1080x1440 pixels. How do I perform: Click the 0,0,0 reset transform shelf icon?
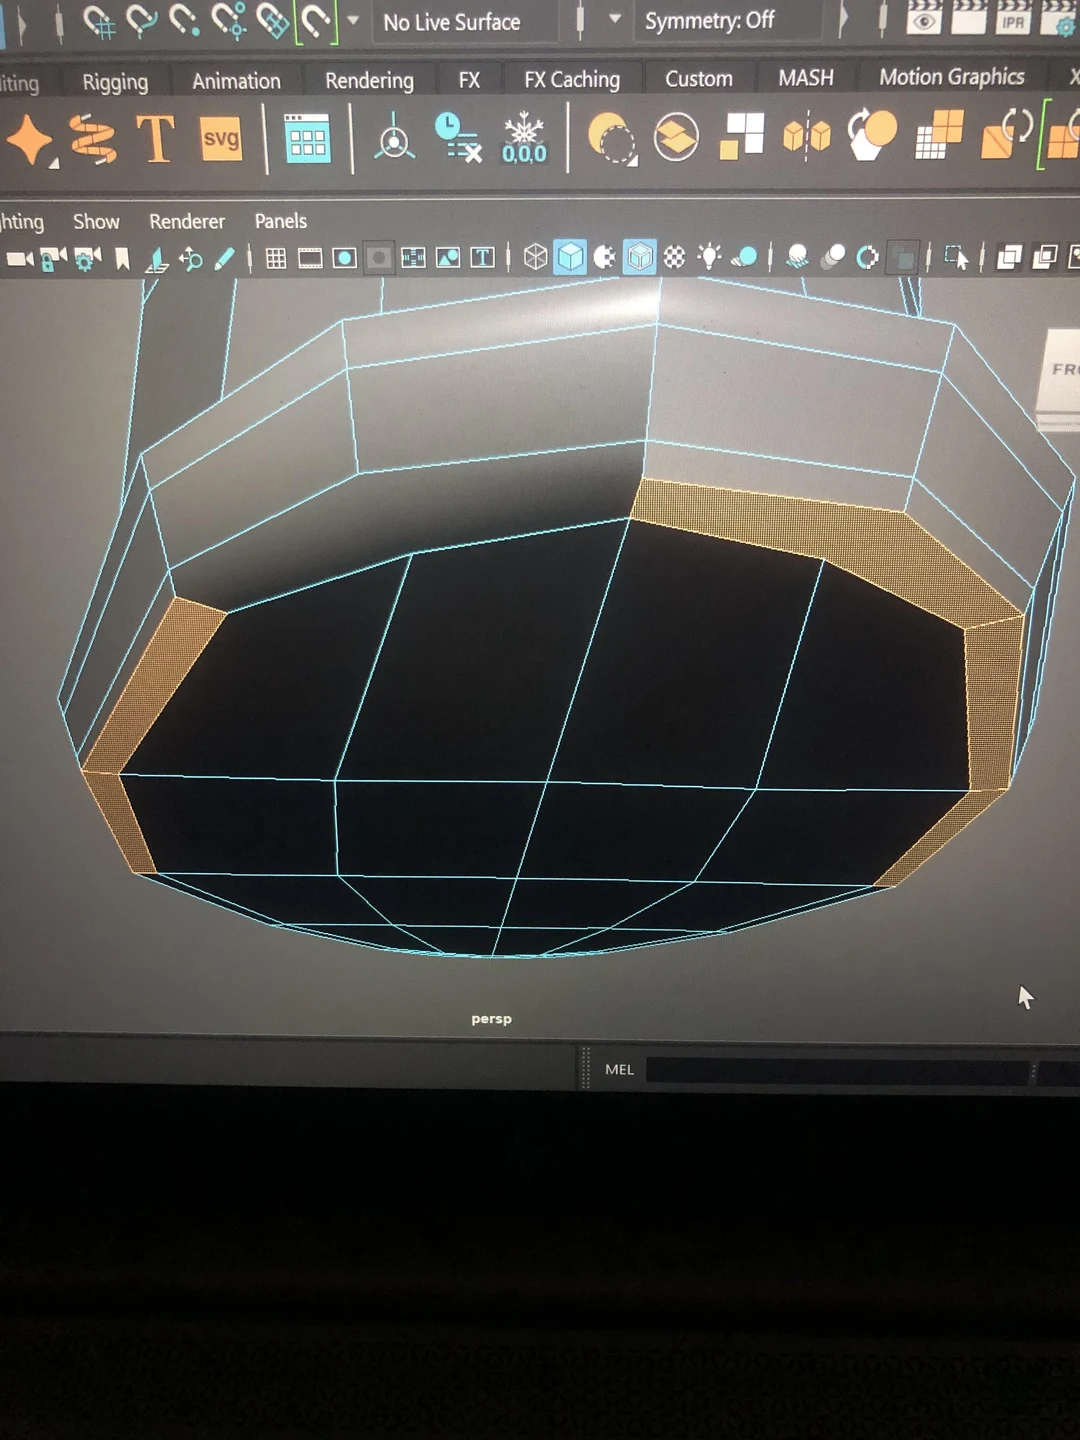524,143
